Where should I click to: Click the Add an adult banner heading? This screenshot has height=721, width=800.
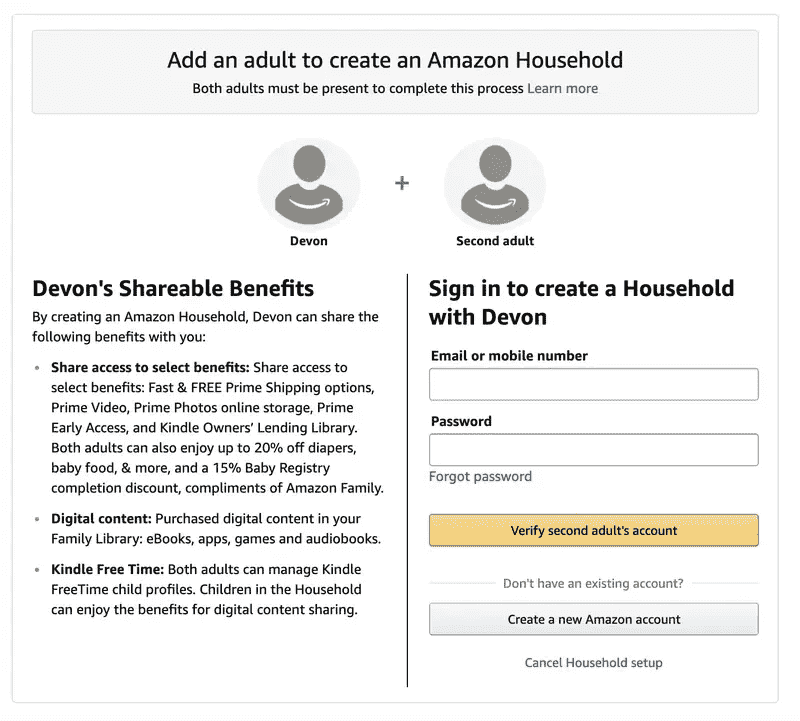tap(395, 60)
